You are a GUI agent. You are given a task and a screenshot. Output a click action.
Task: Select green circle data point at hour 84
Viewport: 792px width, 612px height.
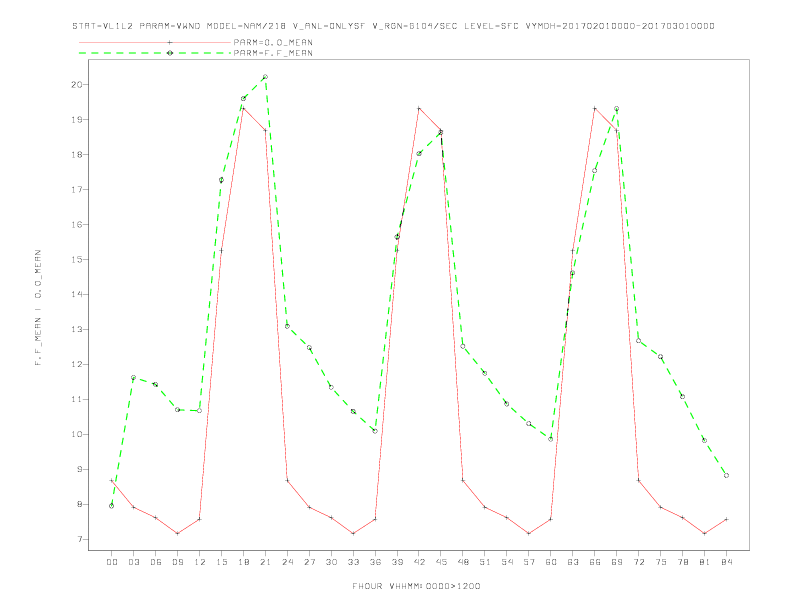[x=726, y=475]
